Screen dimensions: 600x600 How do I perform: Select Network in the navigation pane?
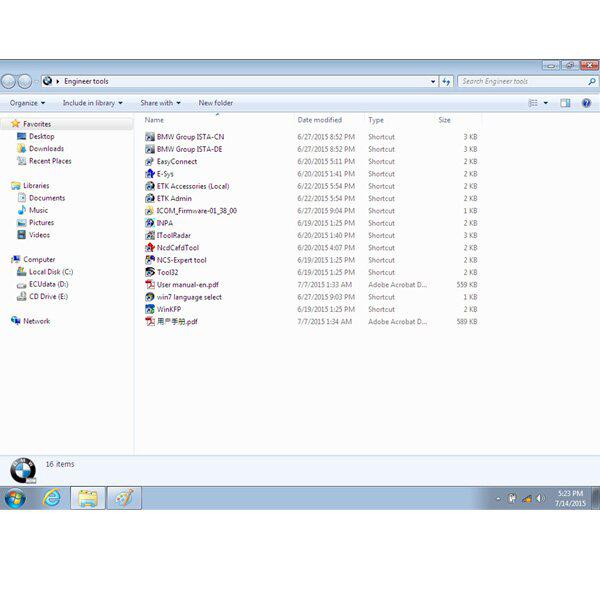click(36, 321)
